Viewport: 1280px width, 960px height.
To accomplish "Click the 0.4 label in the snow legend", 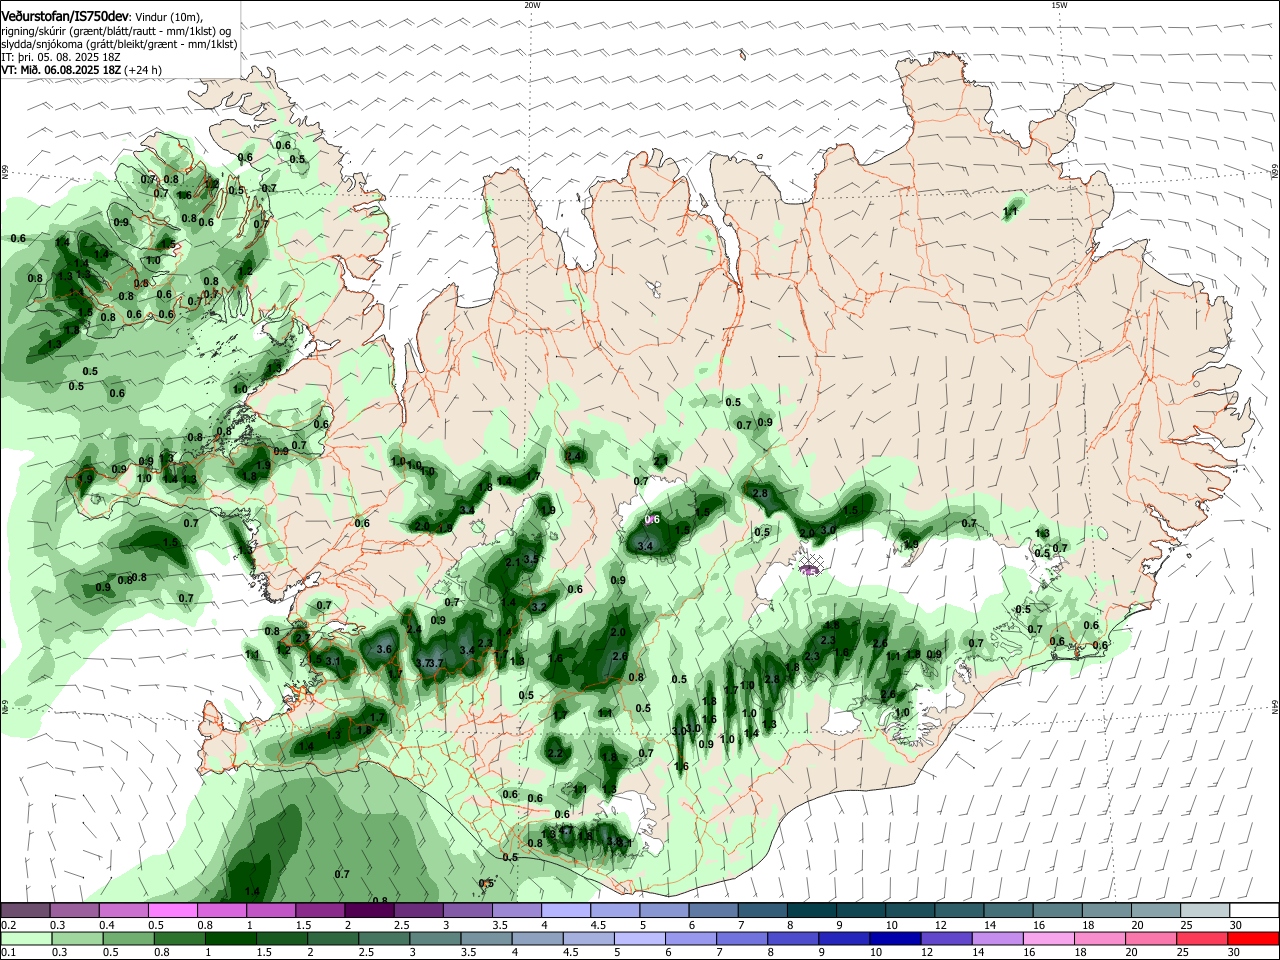I will (107, 925).
